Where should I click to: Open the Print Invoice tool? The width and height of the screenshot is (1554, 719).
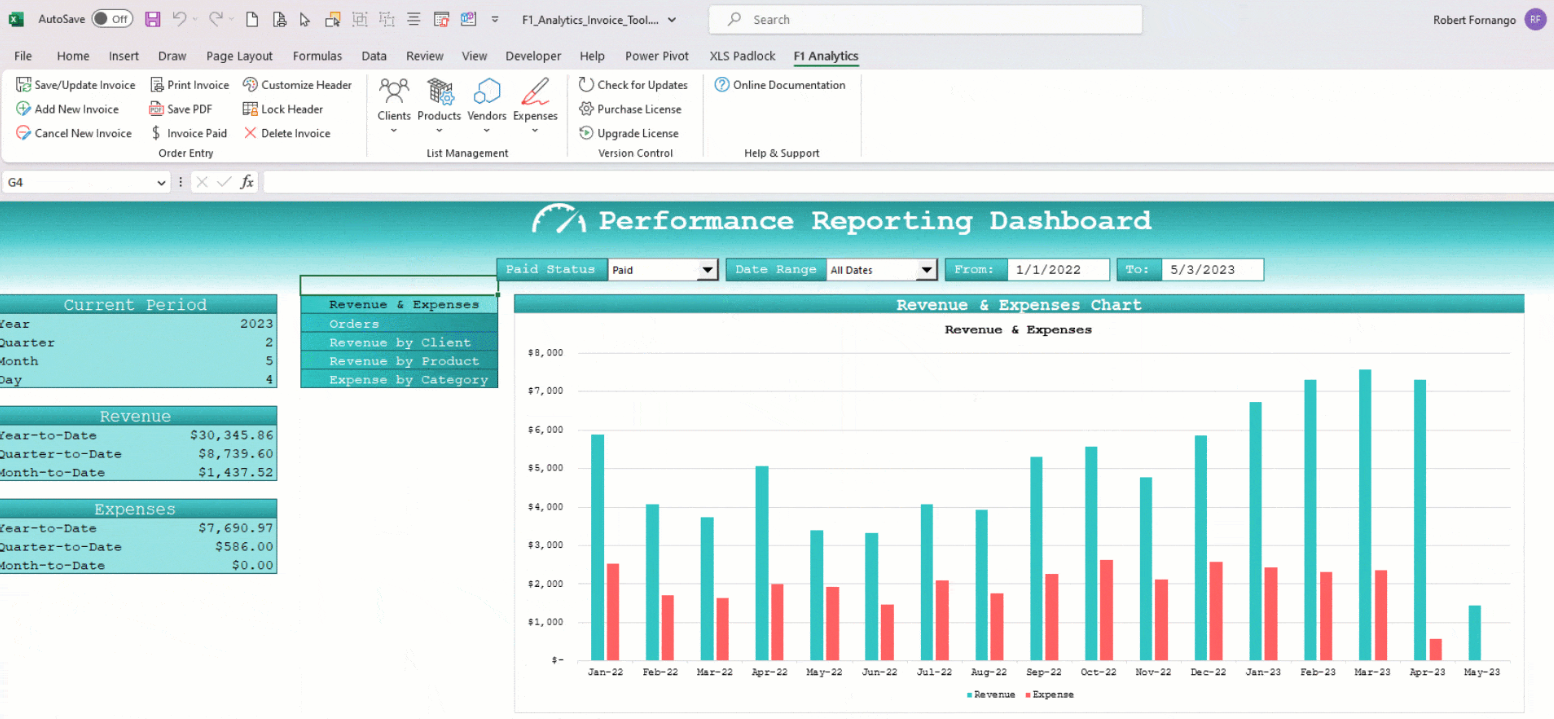pyautogui.click(x=189, y=84)
